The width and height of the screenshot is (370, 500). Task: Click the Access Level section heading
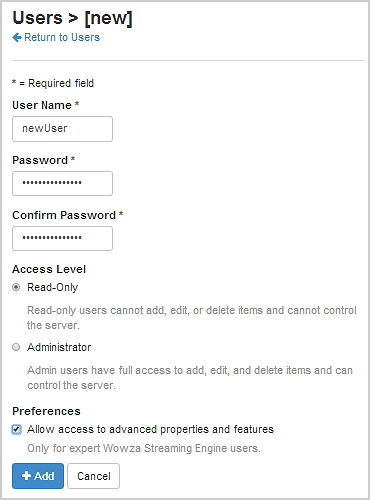(49, 269)
